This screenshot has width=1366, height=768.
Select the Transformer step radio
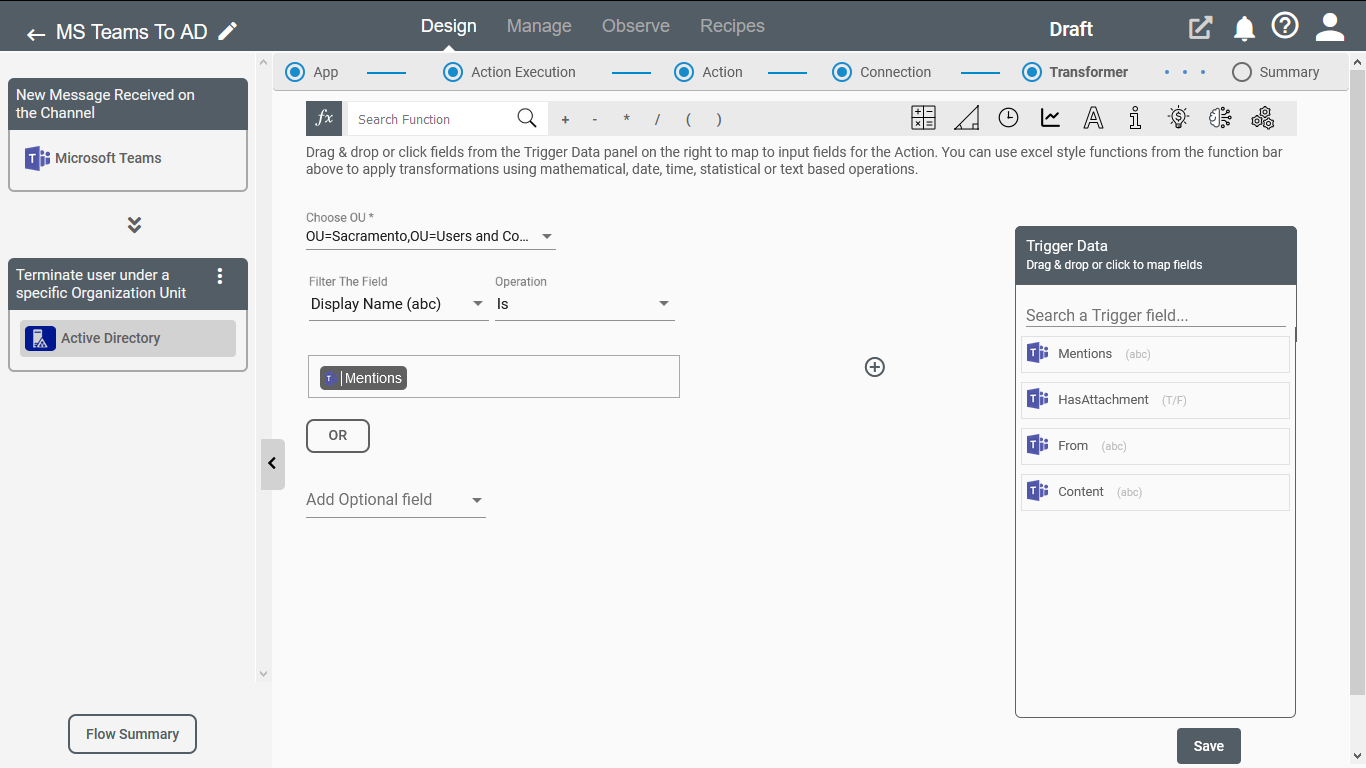coord(1032,72)
